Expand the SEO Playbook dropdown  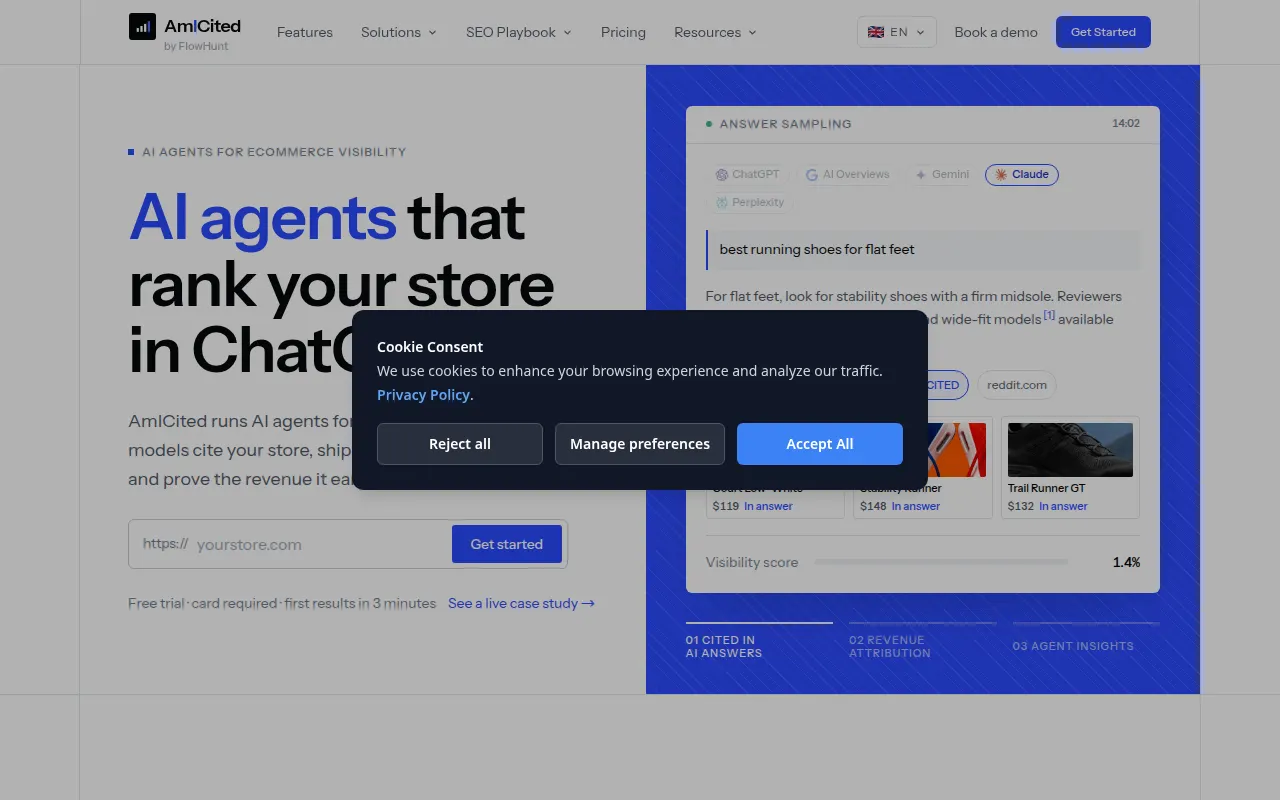click(519, 32)
